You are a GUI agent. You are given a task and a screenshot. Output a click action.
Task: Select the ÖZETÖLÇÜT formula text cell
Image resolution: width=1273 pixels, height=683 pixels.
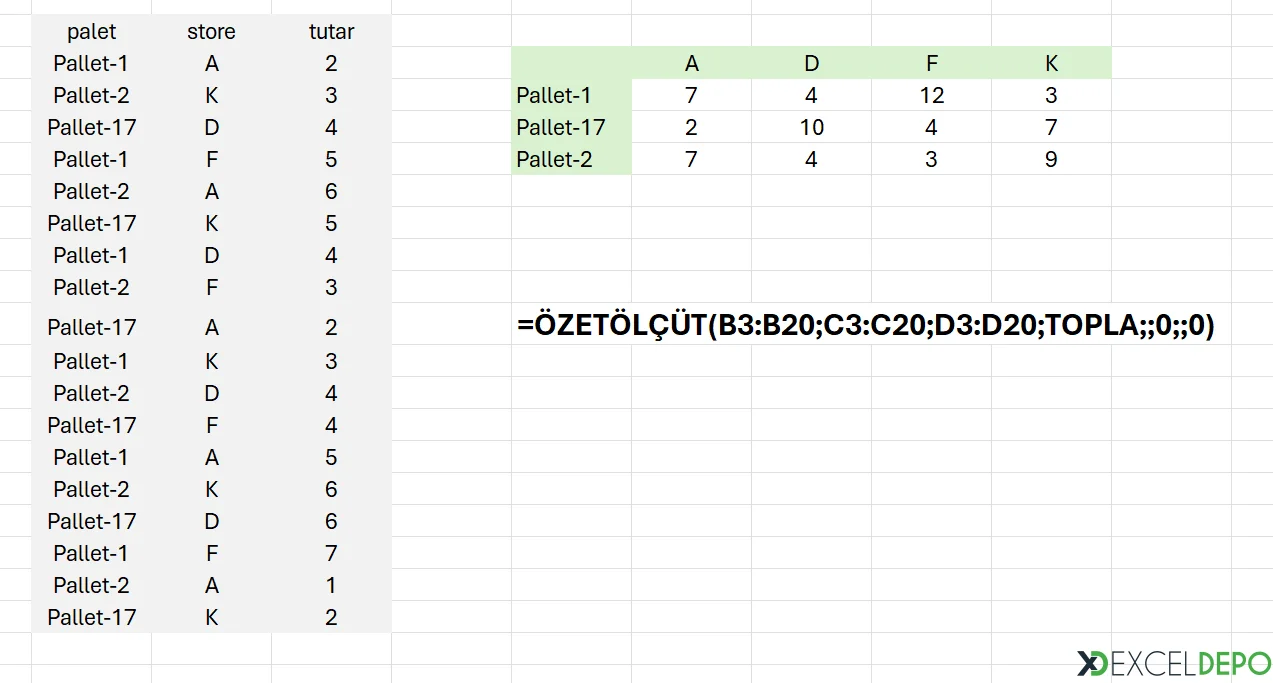pos(866,326)
